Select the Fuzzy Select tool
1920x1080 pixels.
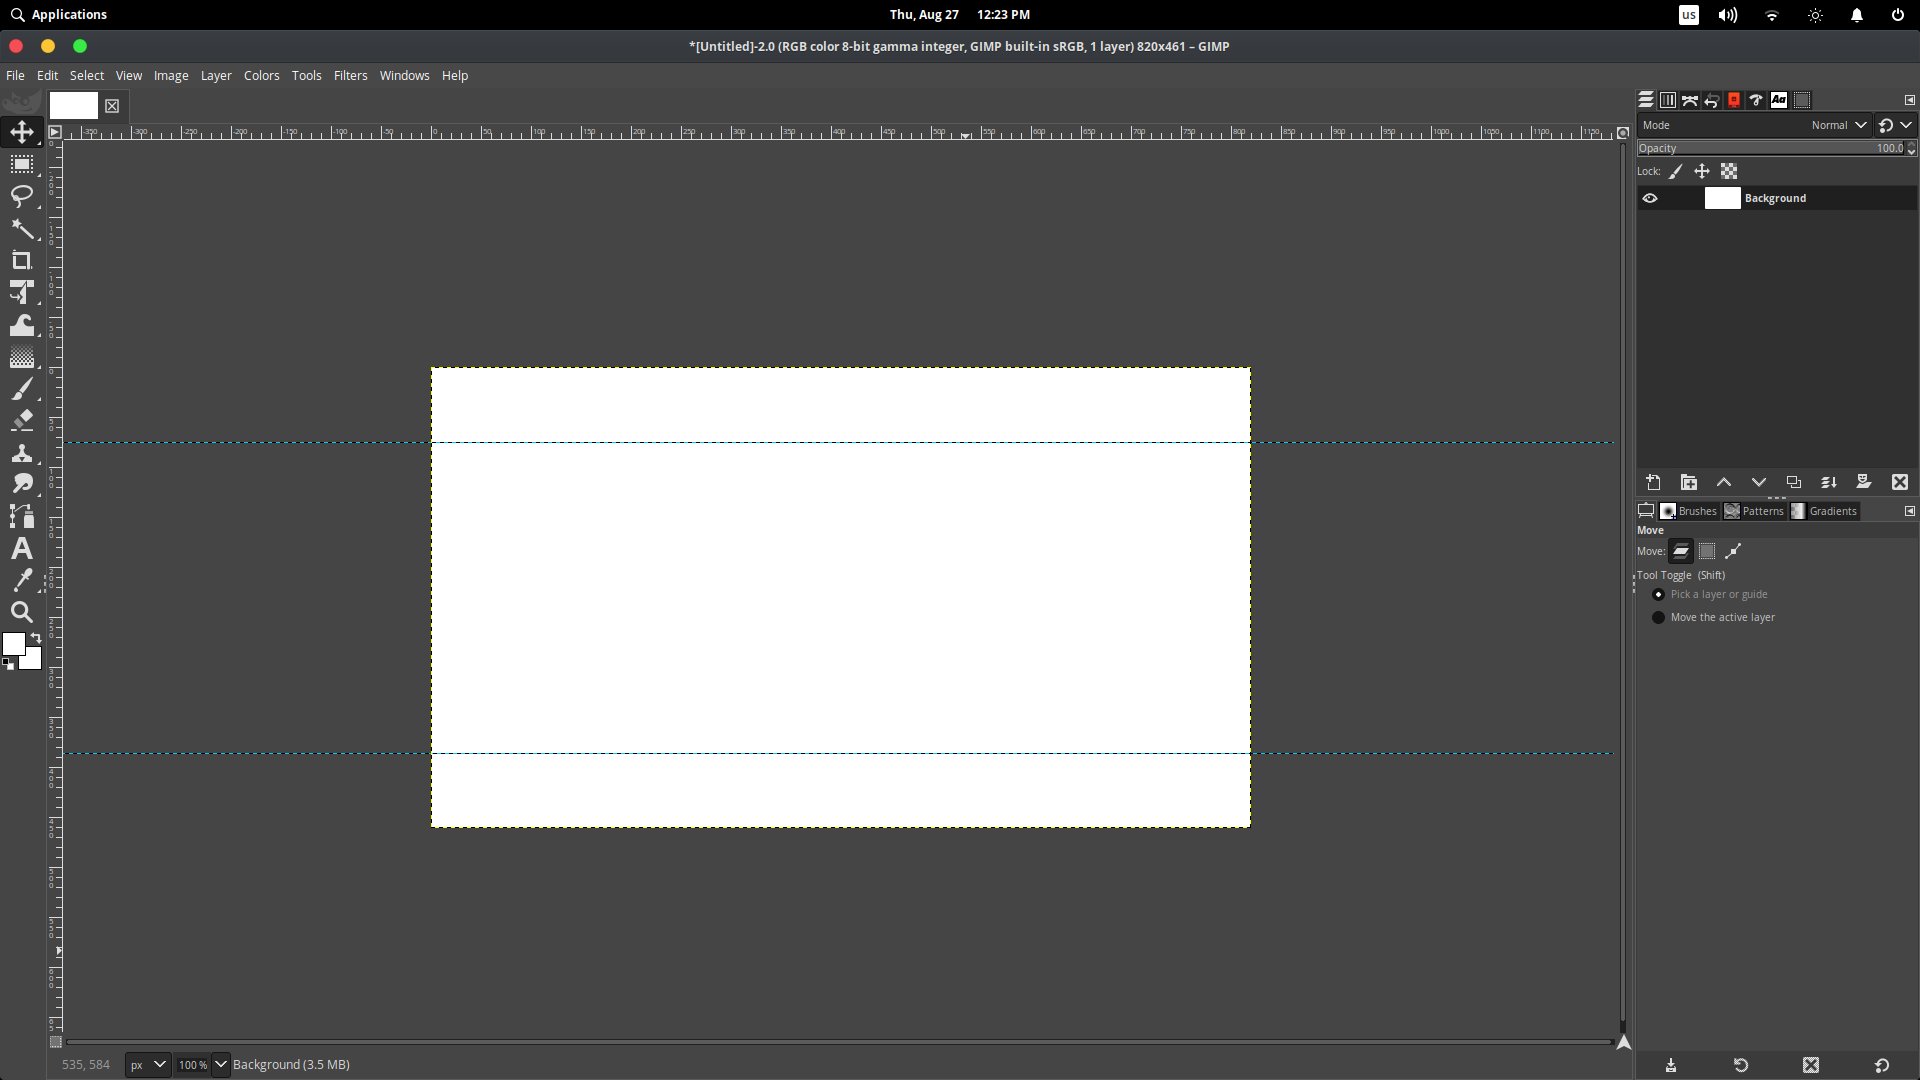point(22,228)
